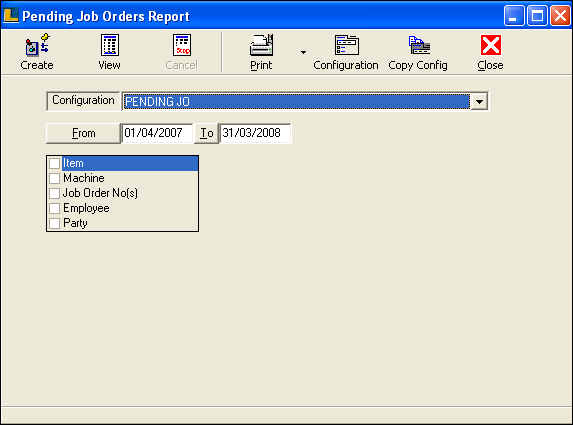Screen dimensions: 573x425
Task: Enable the Machine filter checkbox
Action: 54,178
